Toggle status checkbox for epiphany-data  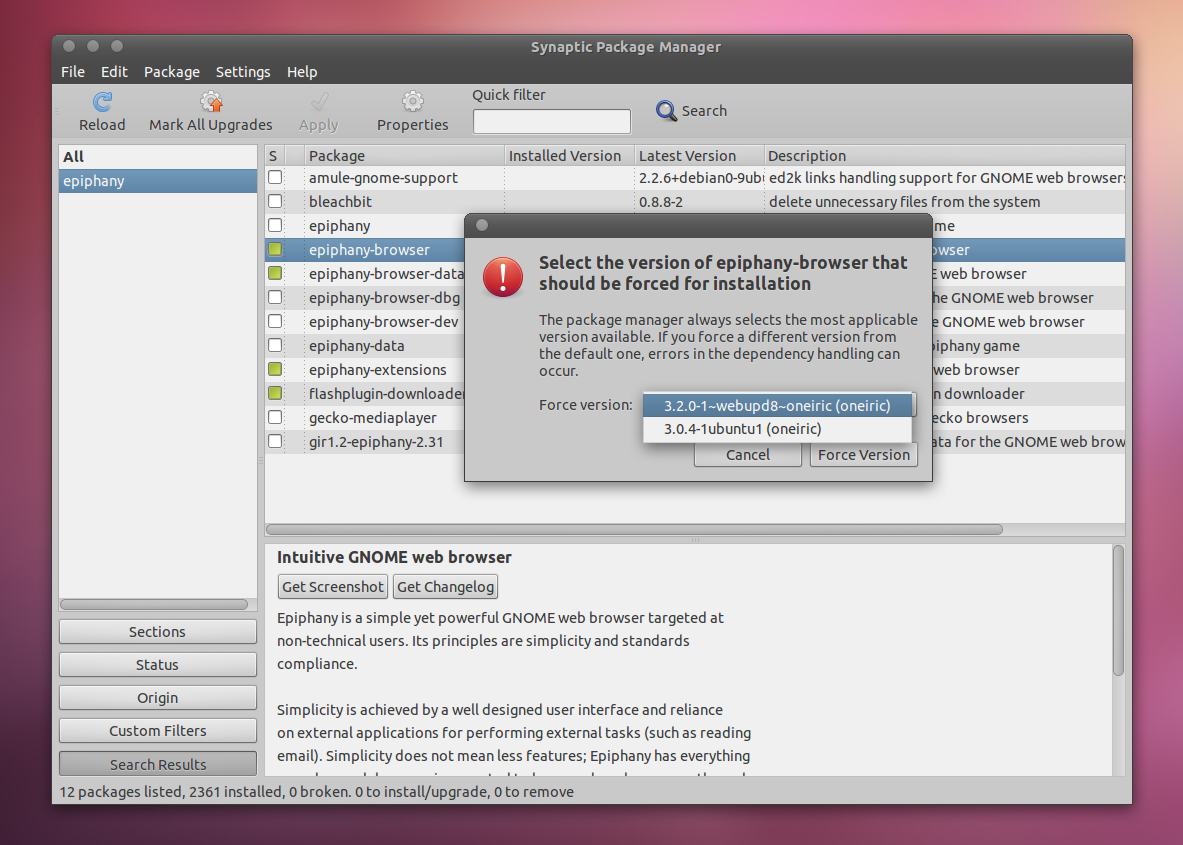275,346
